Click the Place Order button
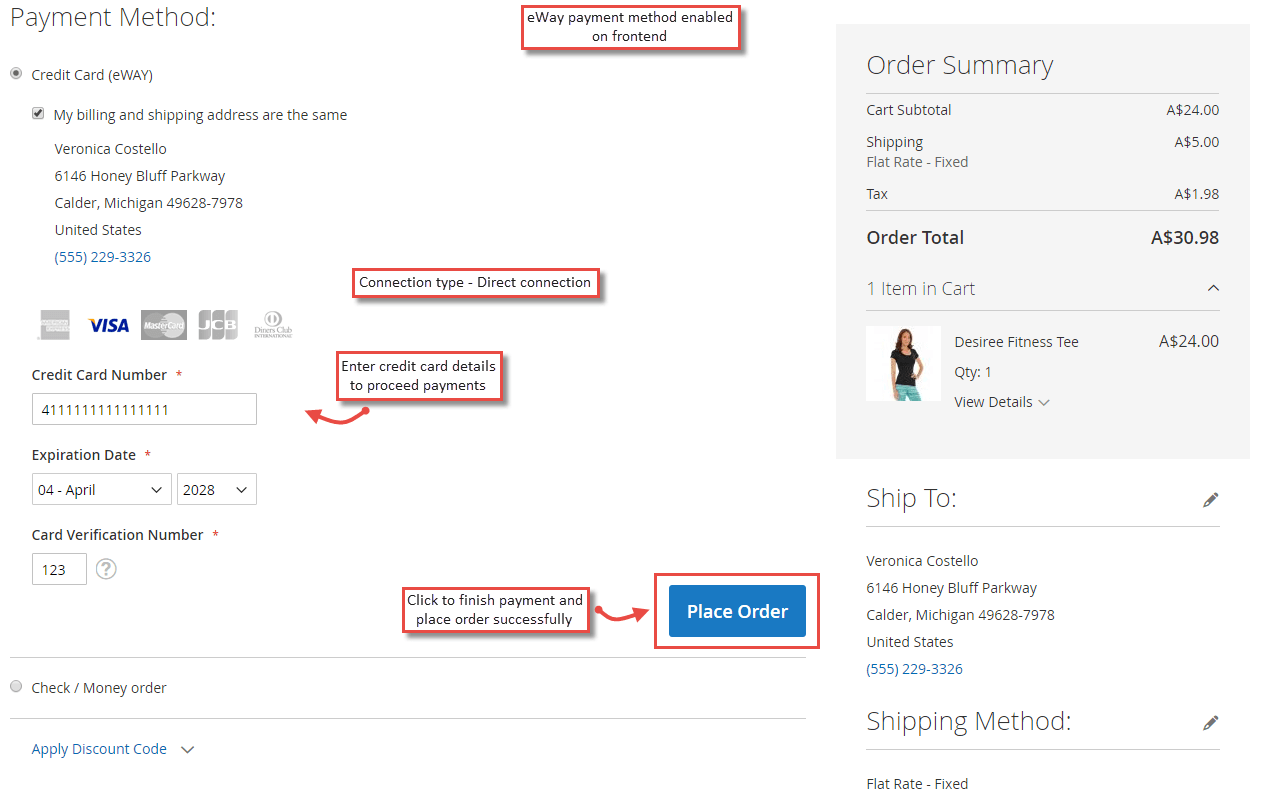This screenshot has width=1262, height=797. [x=737, y=610]
